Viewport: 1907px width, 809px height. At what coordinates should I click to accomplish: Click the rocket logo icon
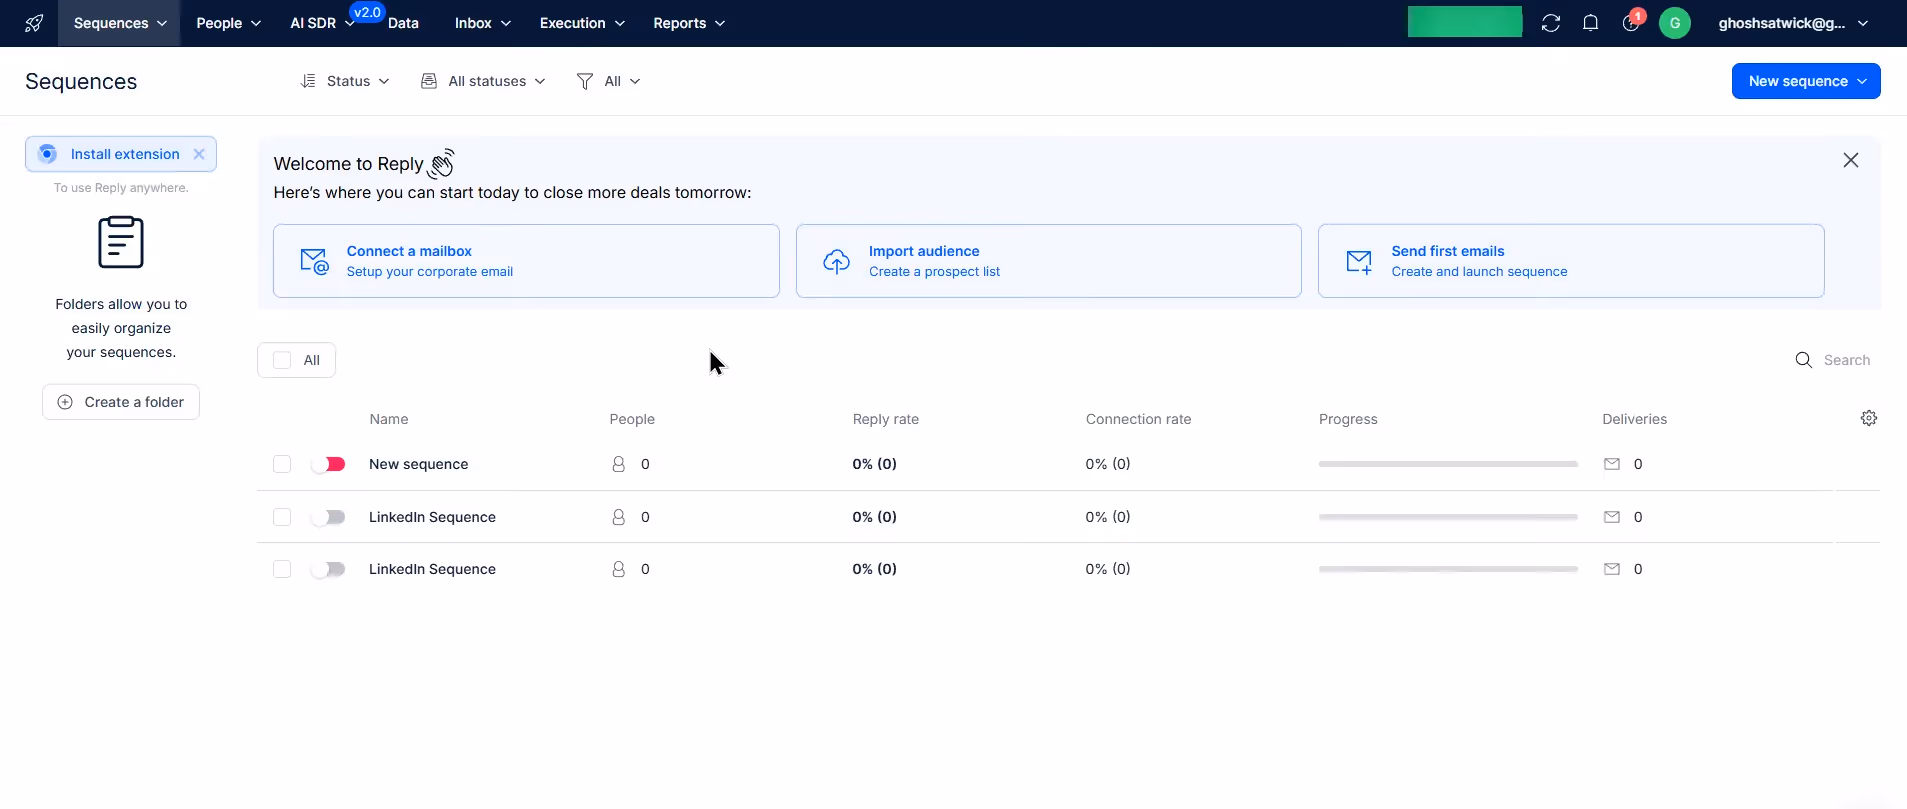(x=34, y=23)
